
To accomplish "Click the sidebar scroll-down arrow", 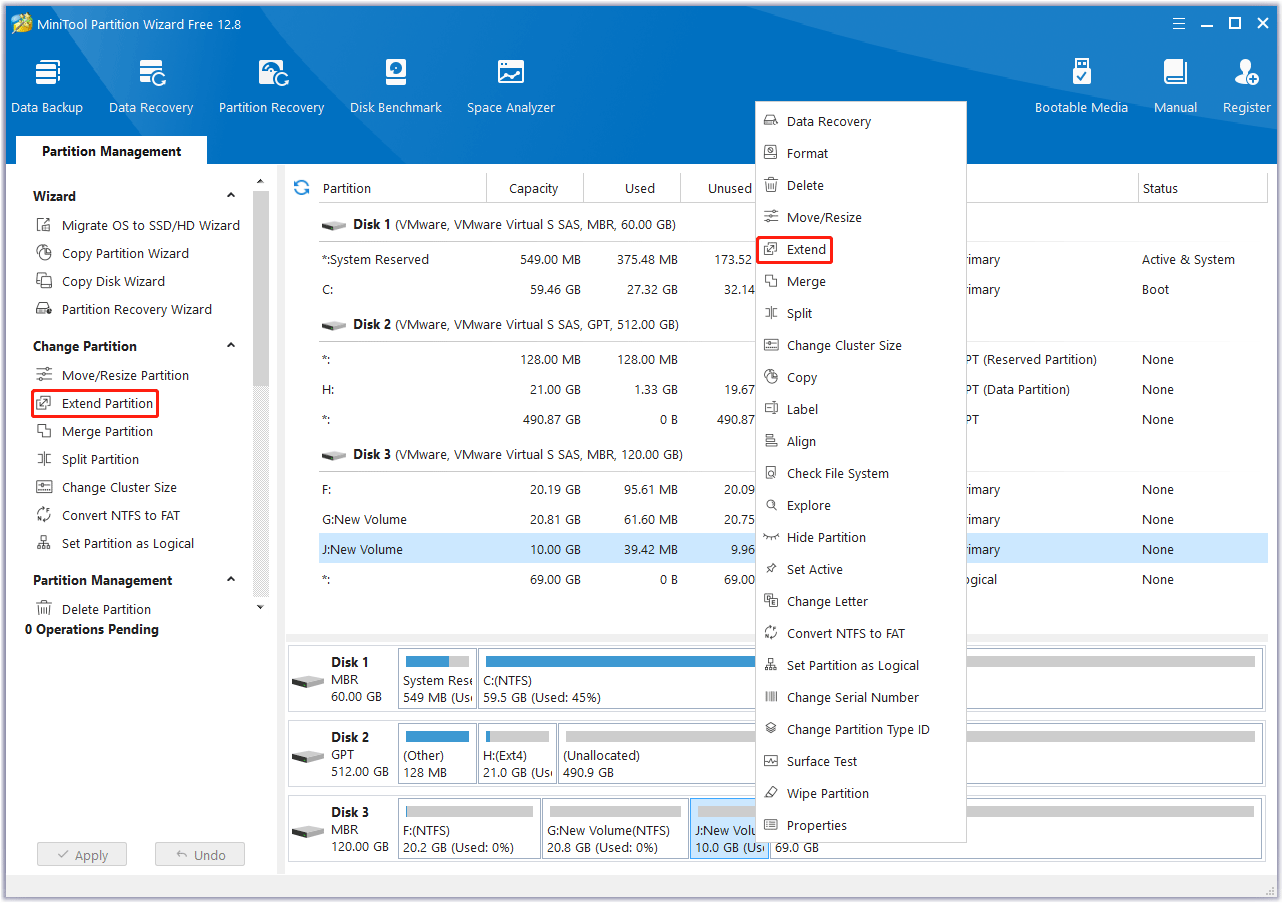I will click(260, 607).
